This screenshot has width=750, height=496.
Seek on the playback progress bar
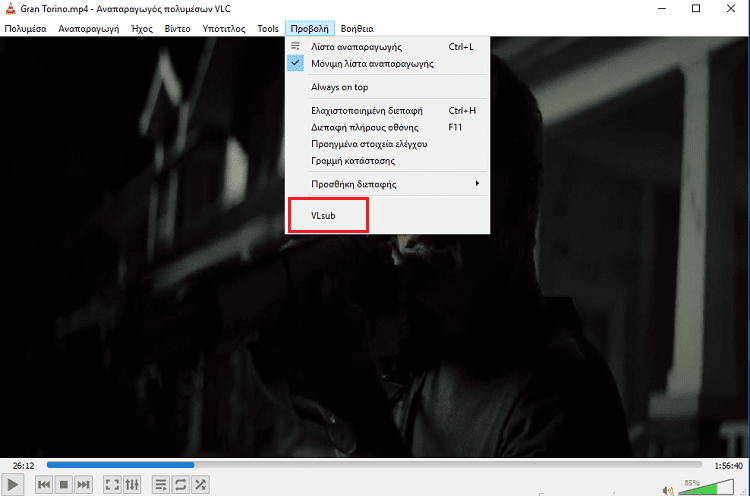pos(374,465)
